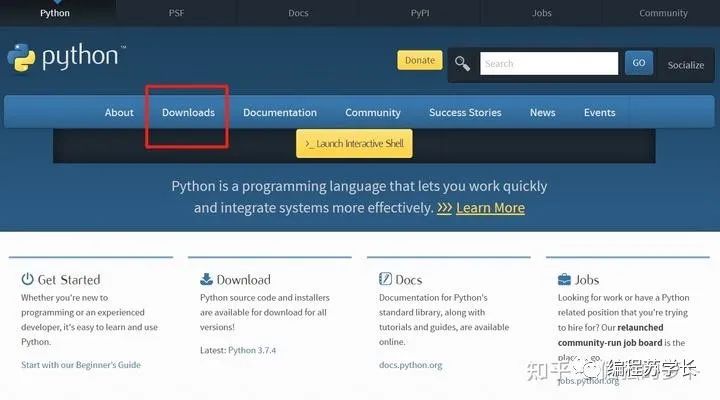Click the Docs notebook icon
The height and width of the screenshot is (400, 720).
pyautogui.click(x=385, y=279)
